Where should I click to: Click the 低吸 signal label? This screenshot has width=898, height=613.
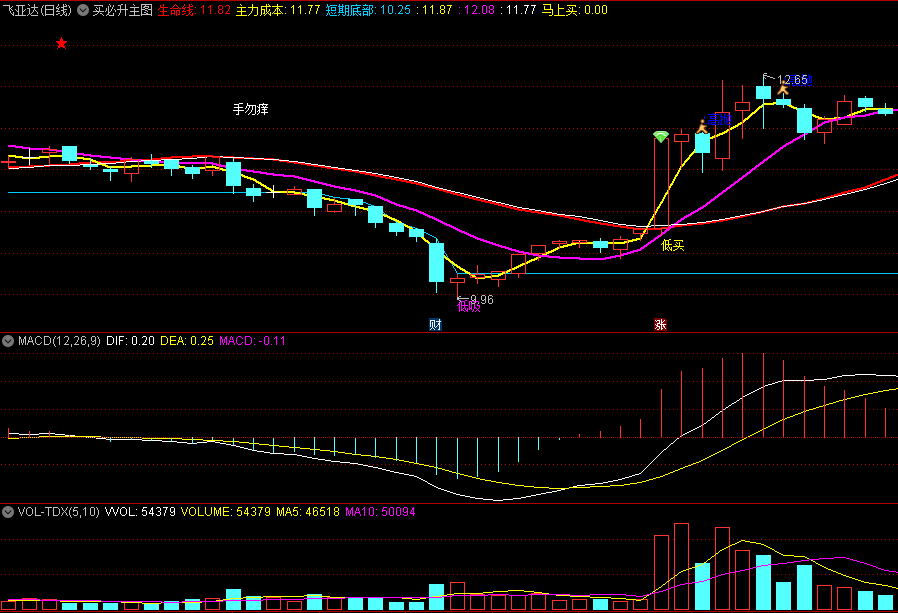tap(468, 306)
